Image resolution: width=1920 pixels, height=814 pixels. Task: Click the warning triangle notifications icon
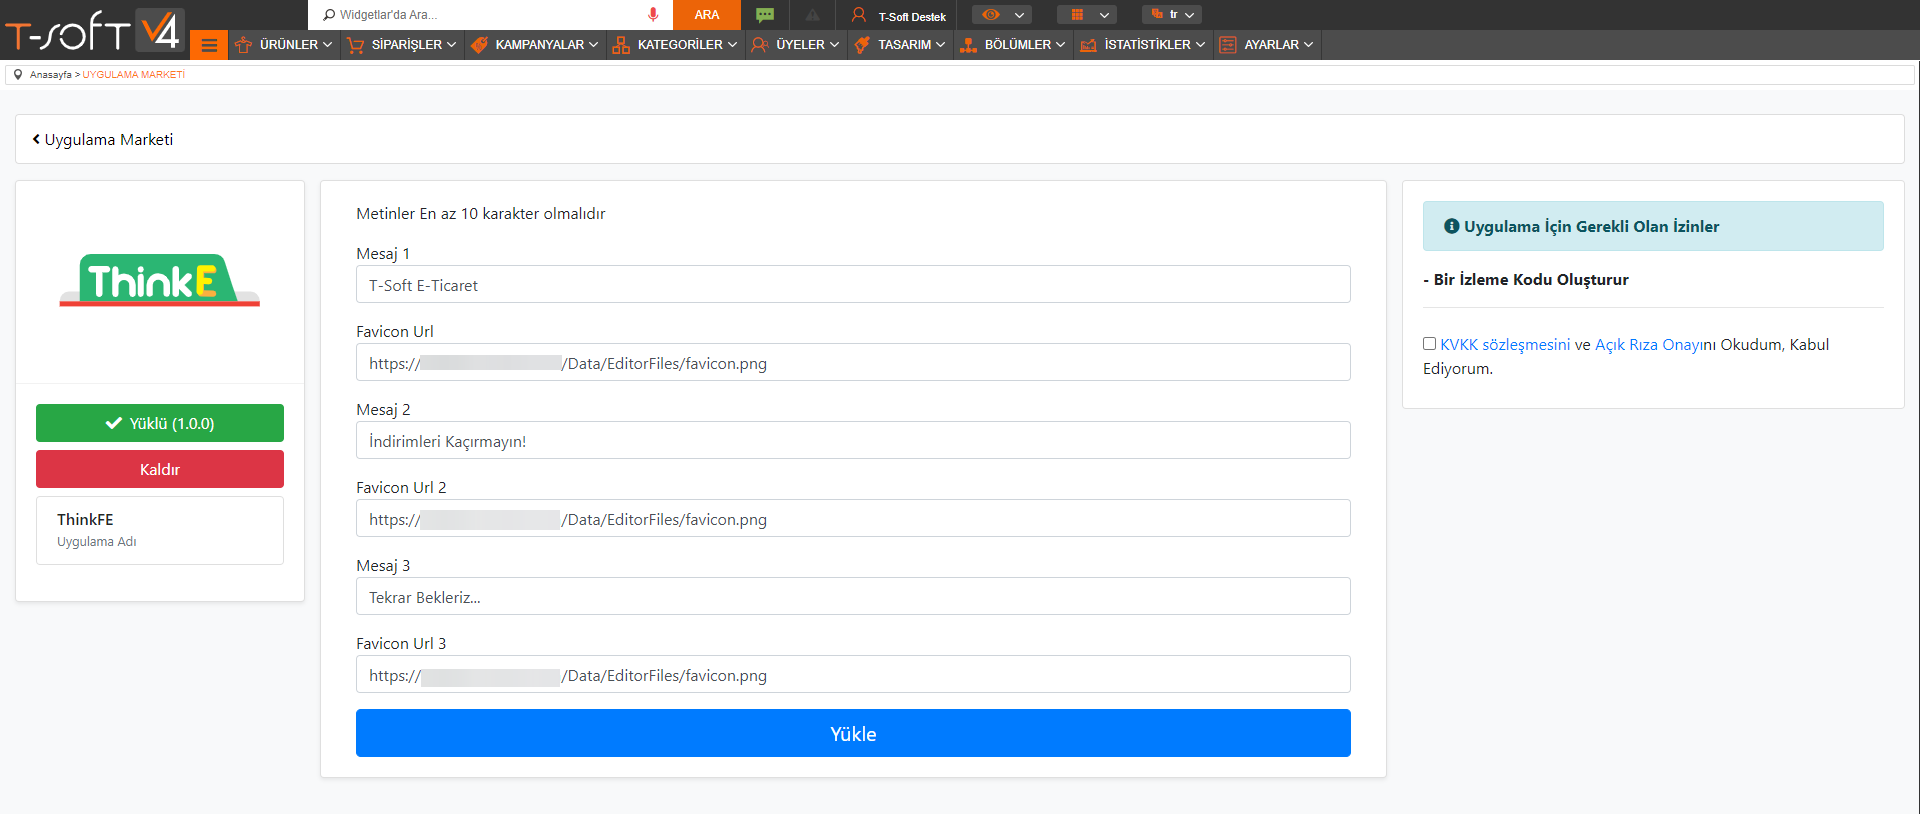pos(813,15)
